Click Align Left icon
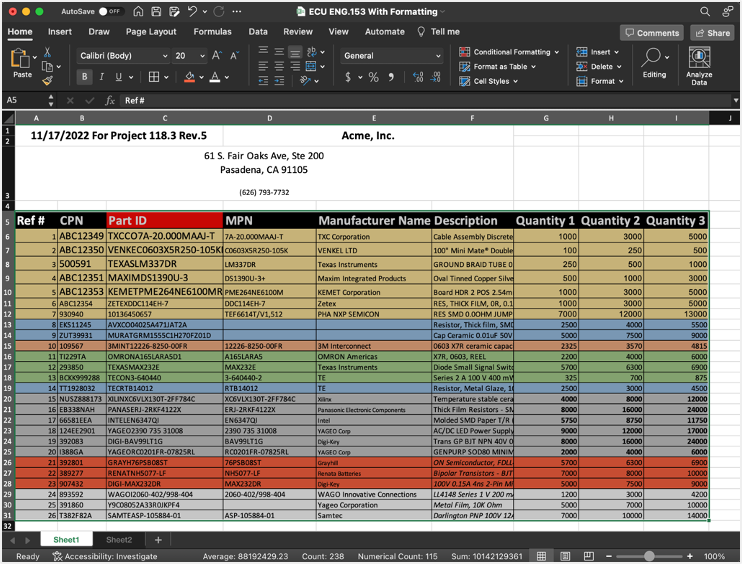Viewport: 742px width, 564px height. [x=264, y=66]
